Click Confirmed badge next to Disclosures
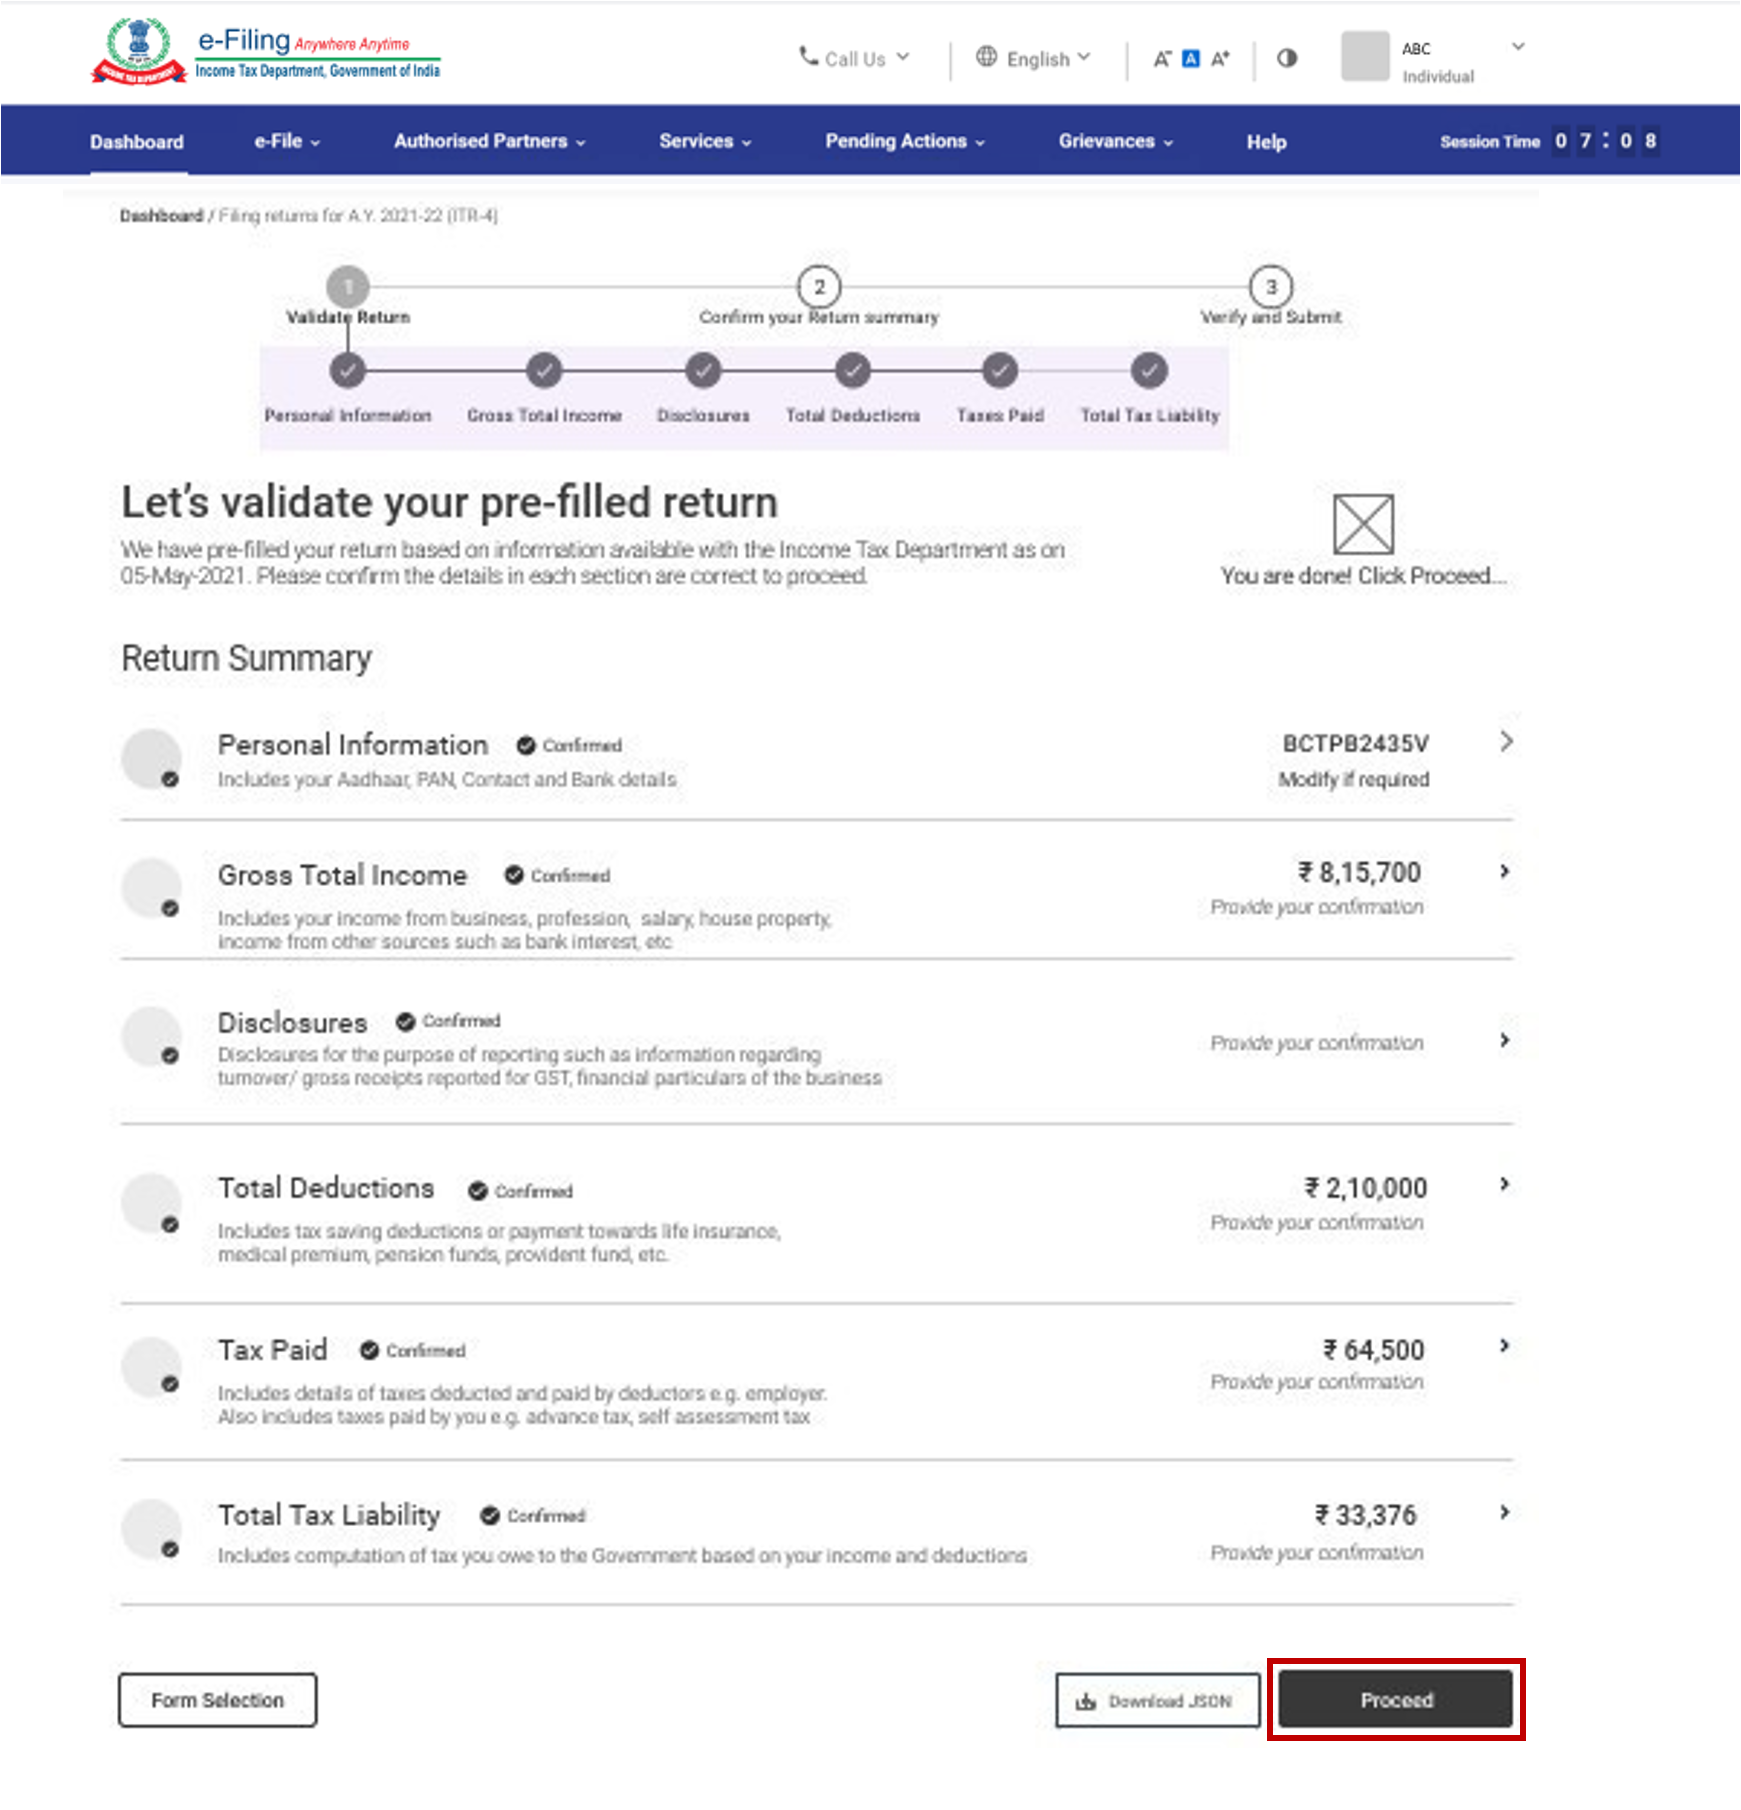Image resolution: width=1741 pixels, height=1810 pixels. (448, 1021)
